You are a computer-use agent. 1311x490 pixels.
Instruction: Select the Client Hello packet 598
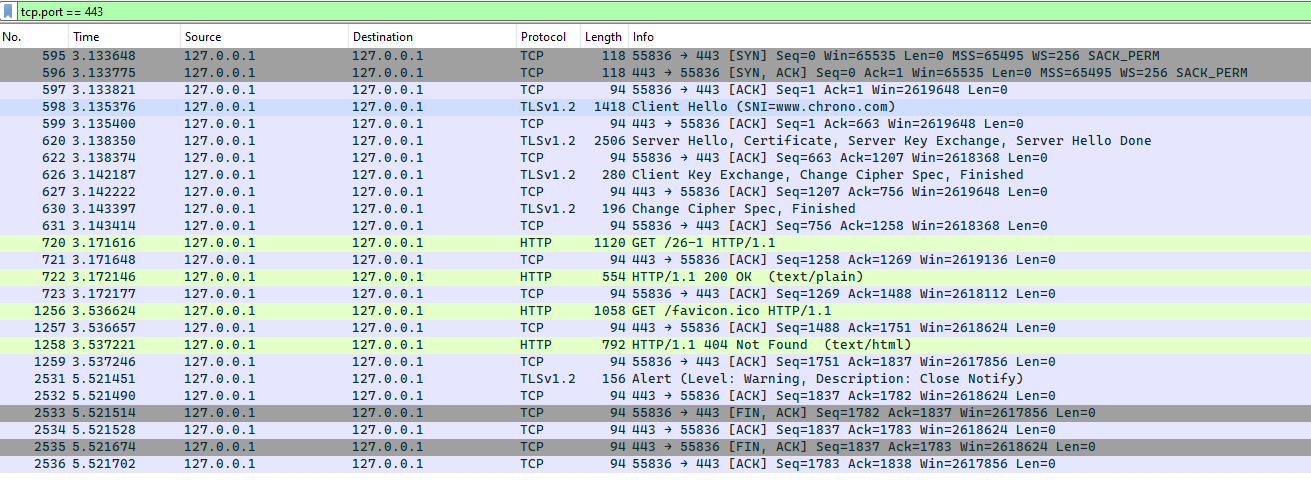[655, 107]
